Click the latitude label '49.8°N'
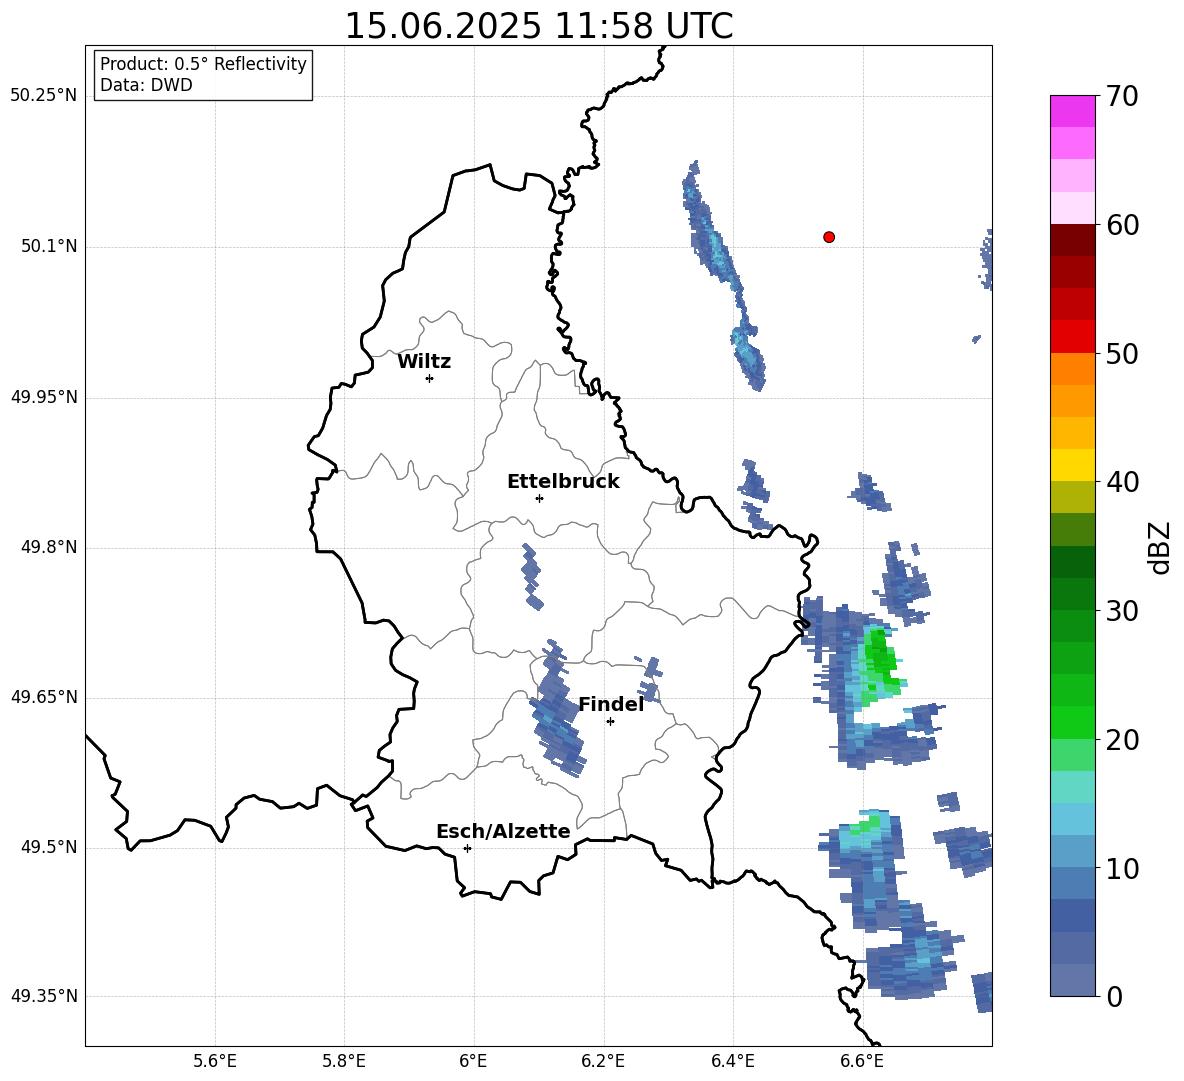 [x=49, y=547]
